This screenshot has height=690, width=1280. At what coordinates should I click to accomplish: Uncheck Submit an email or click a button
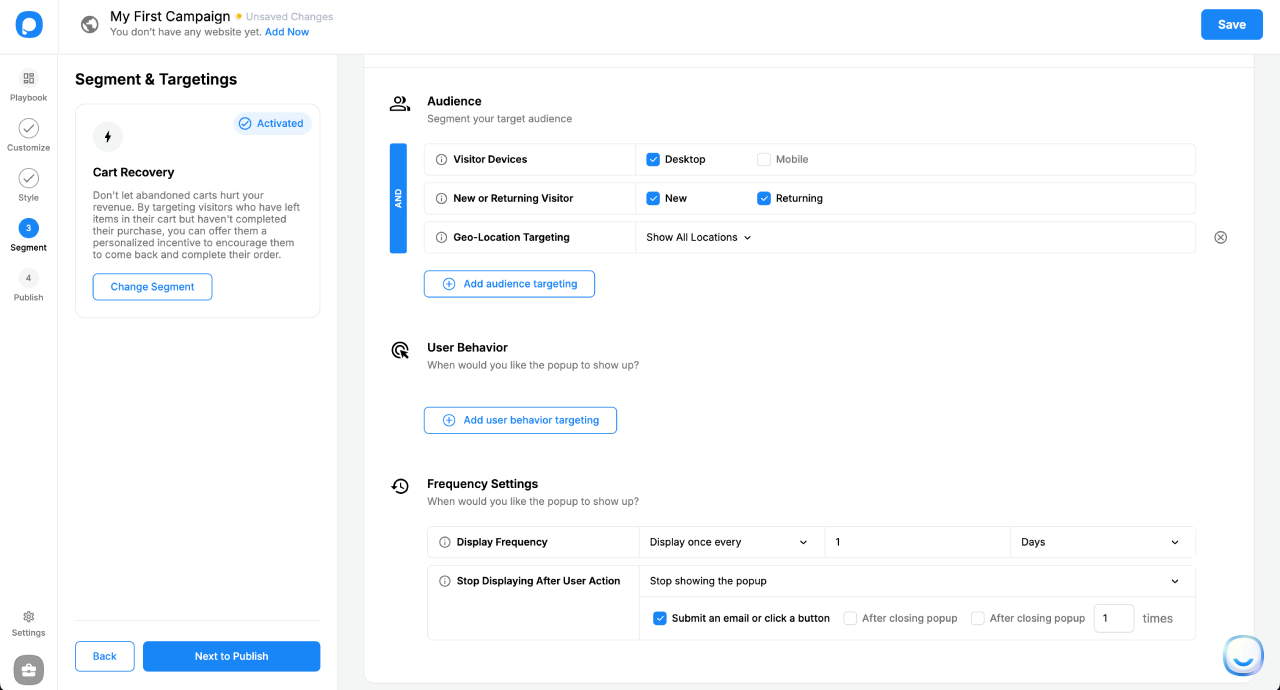(x=660, y=618)
